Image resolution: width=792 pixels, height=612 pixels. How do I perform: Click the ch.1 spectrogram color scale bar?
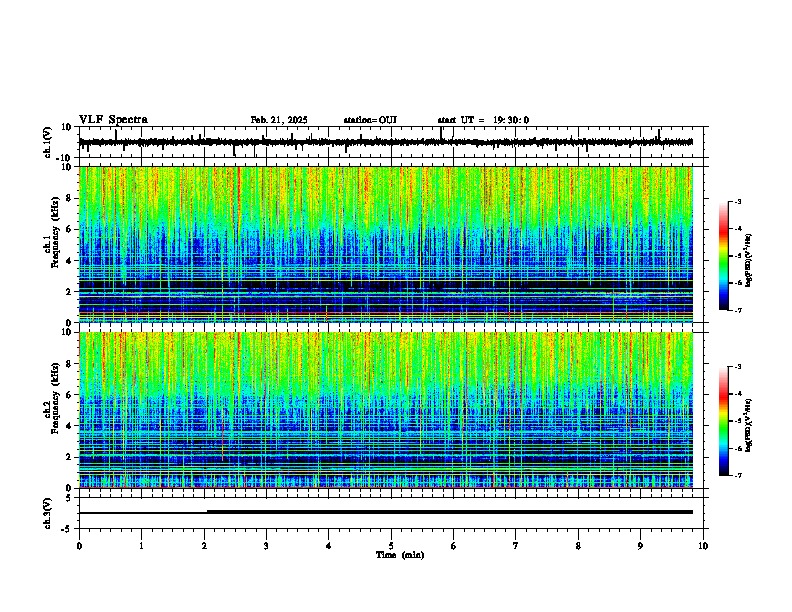[724, 256]
